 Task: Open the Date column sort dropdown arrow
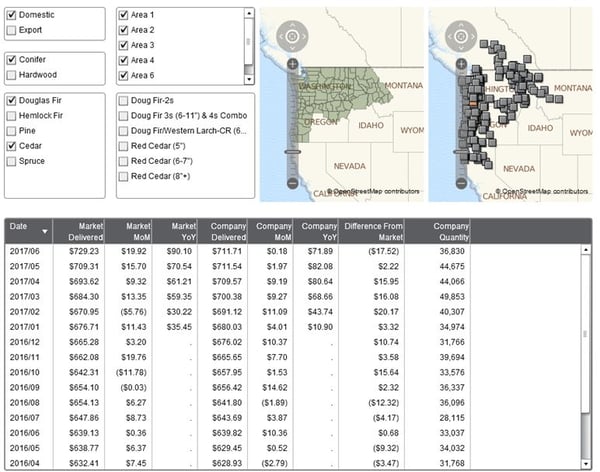(x=45, y=232)
